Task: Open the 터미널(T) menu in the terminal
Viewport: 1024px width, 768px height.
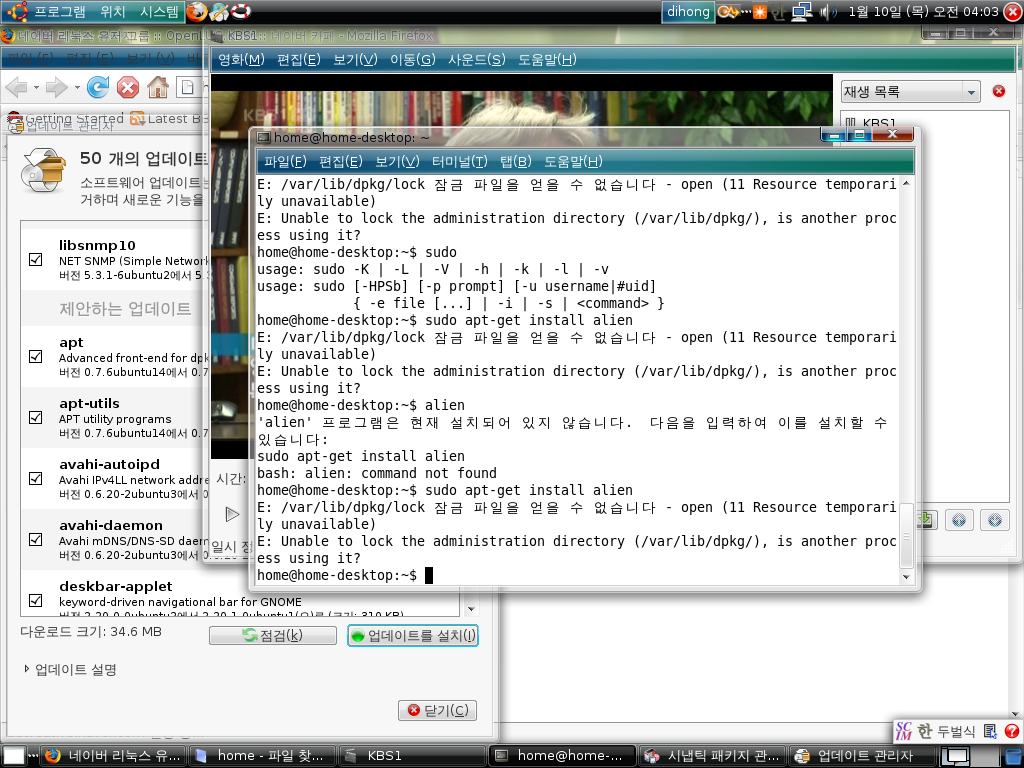Action: click(x=460, y=161)
